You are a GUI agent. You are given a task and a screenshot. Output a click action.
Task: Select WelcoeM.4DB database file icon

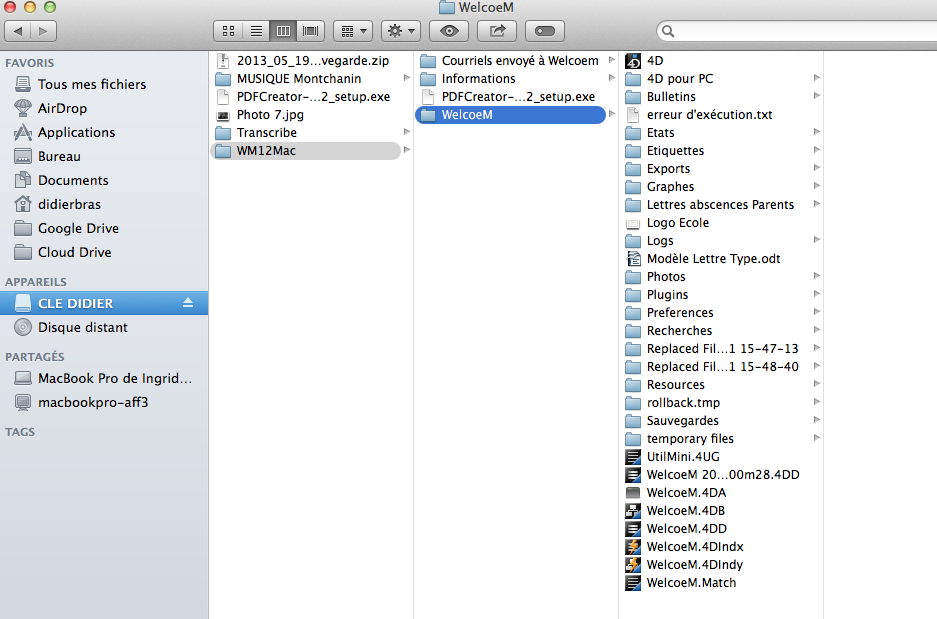pyautogui.click(x=633, y=510)
